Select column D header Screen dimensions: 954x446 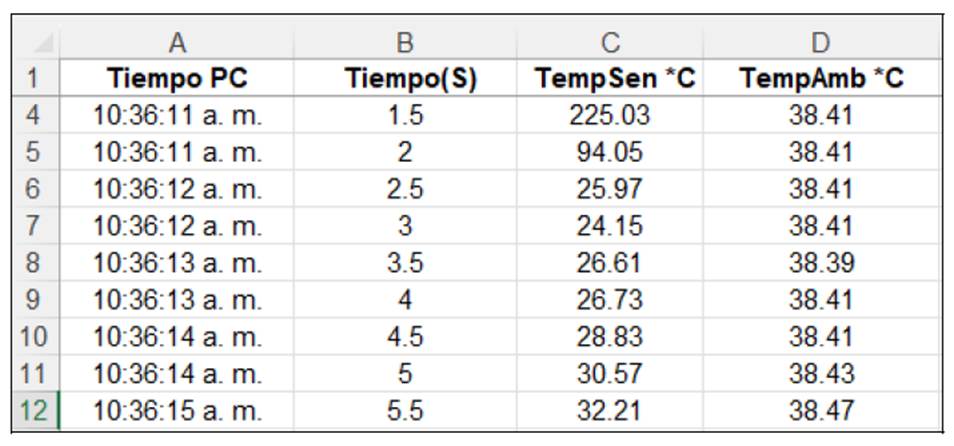[820, 43]
